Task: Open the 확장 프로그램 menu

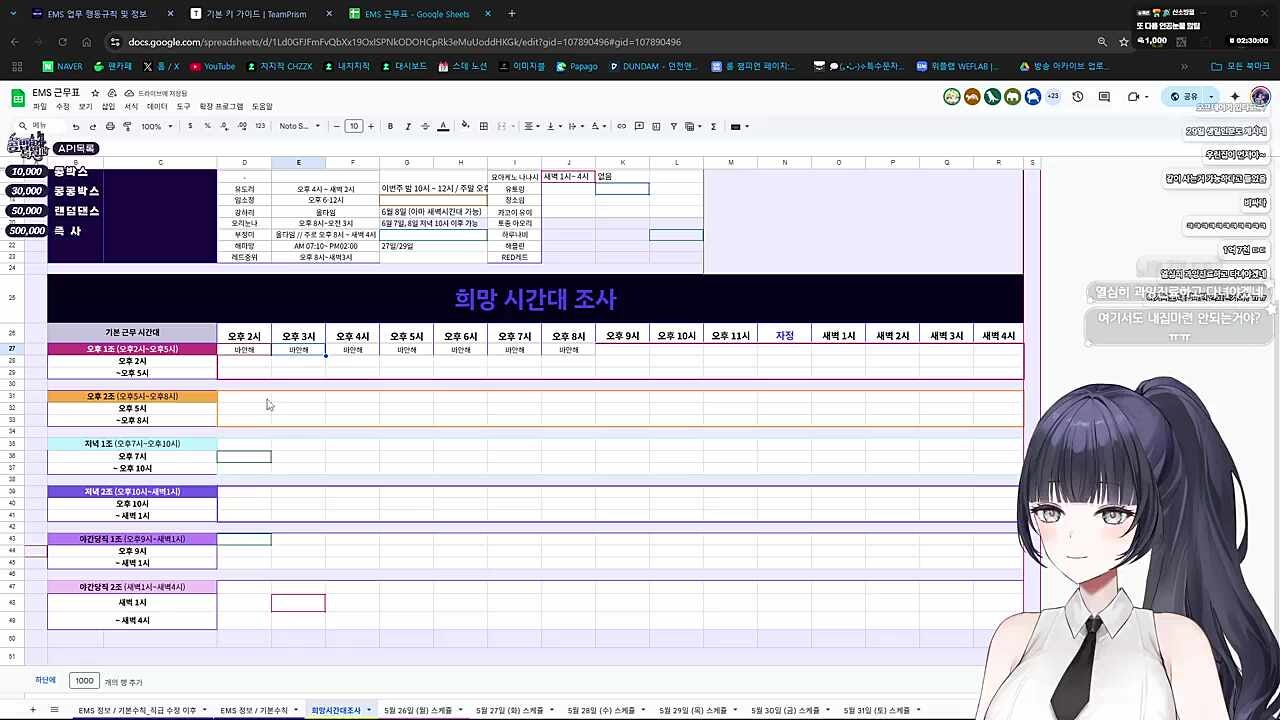Action: coord(221,107)
